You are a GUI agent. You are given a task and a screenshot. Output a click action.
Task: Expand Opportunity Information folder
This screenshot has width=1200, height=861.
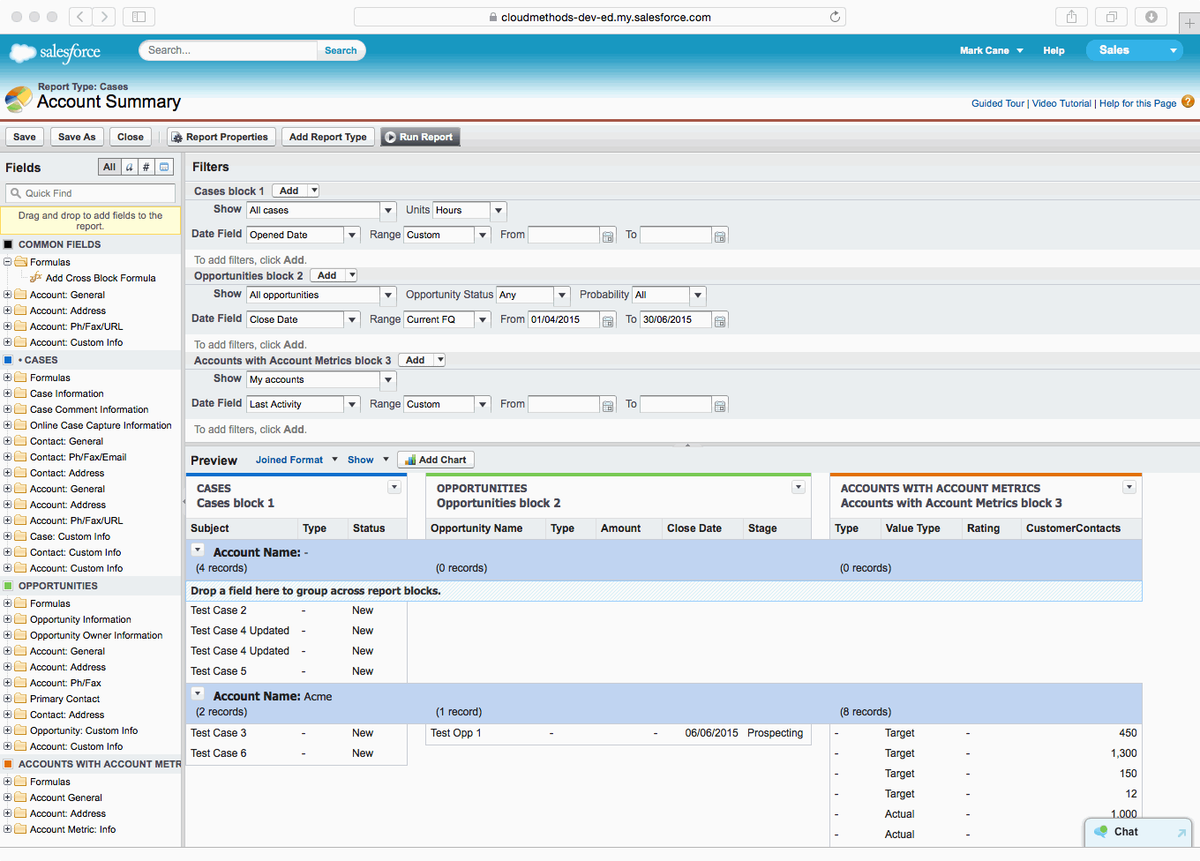pos(8,620)
